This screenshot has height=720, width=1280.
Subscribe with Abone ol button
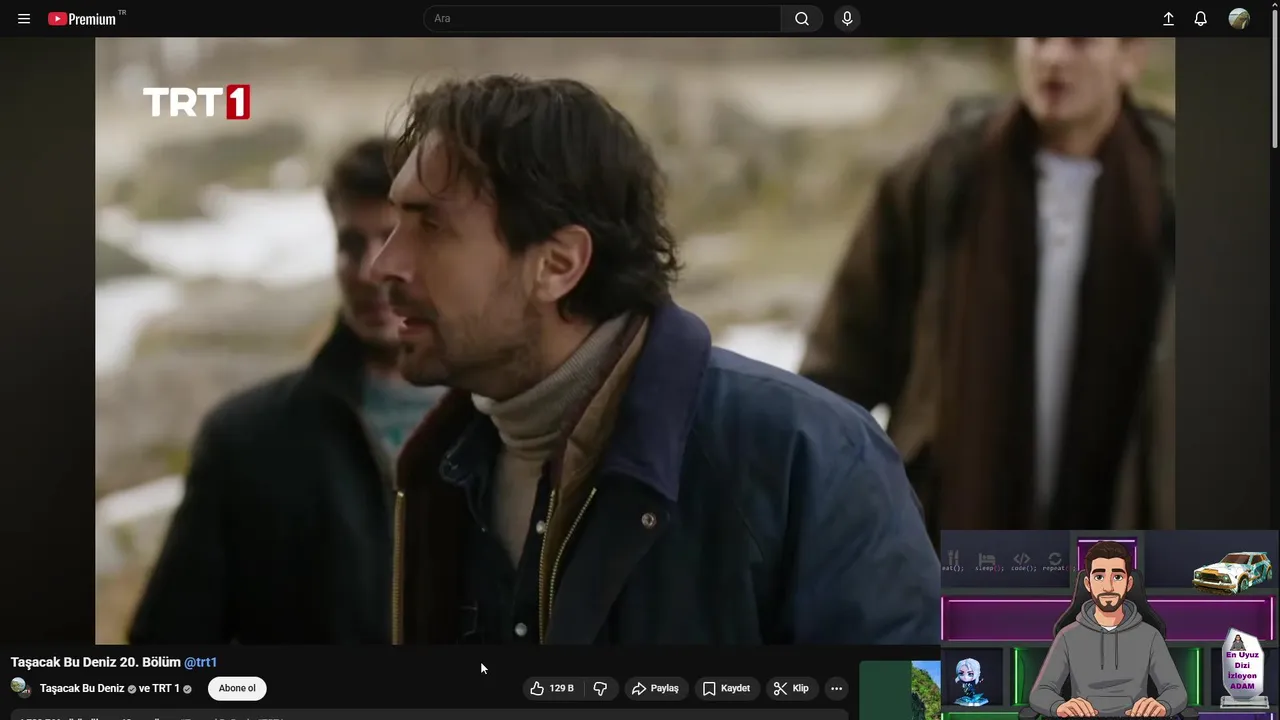(237, 688)
